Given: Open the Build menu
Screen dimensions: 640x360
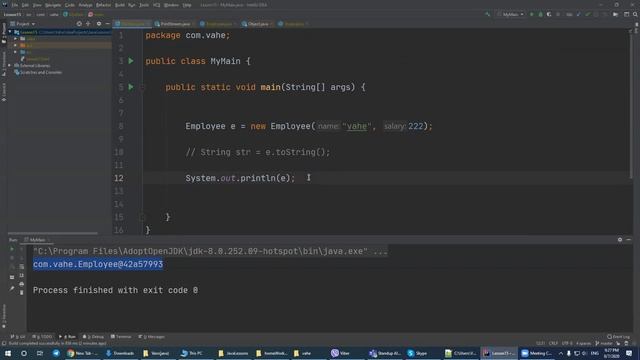Looking at the screenshot, I should [x=120, y=5].
